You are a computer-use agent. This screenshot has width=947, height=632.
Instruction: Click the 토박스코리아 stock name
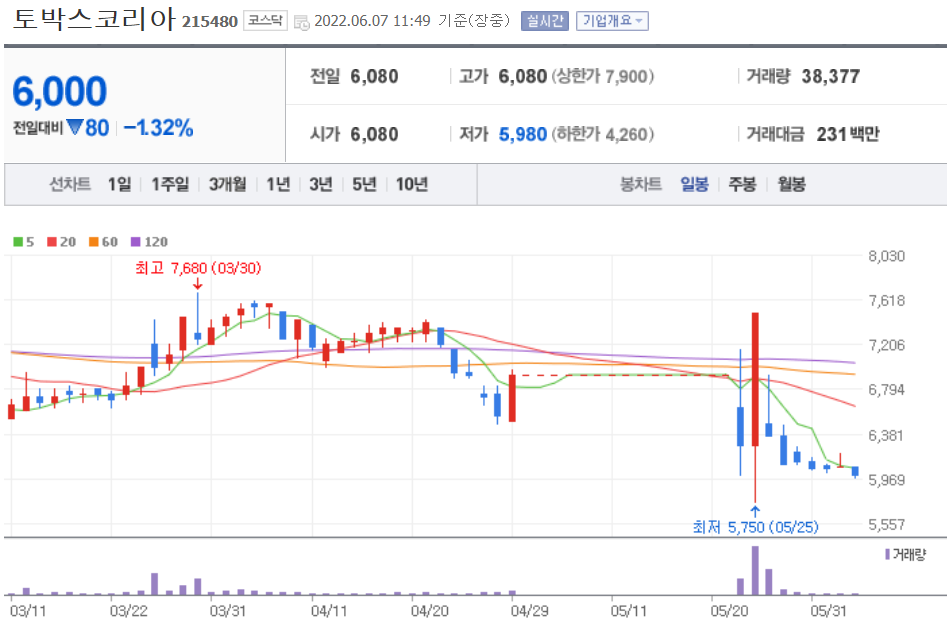(x=94, y=19)
